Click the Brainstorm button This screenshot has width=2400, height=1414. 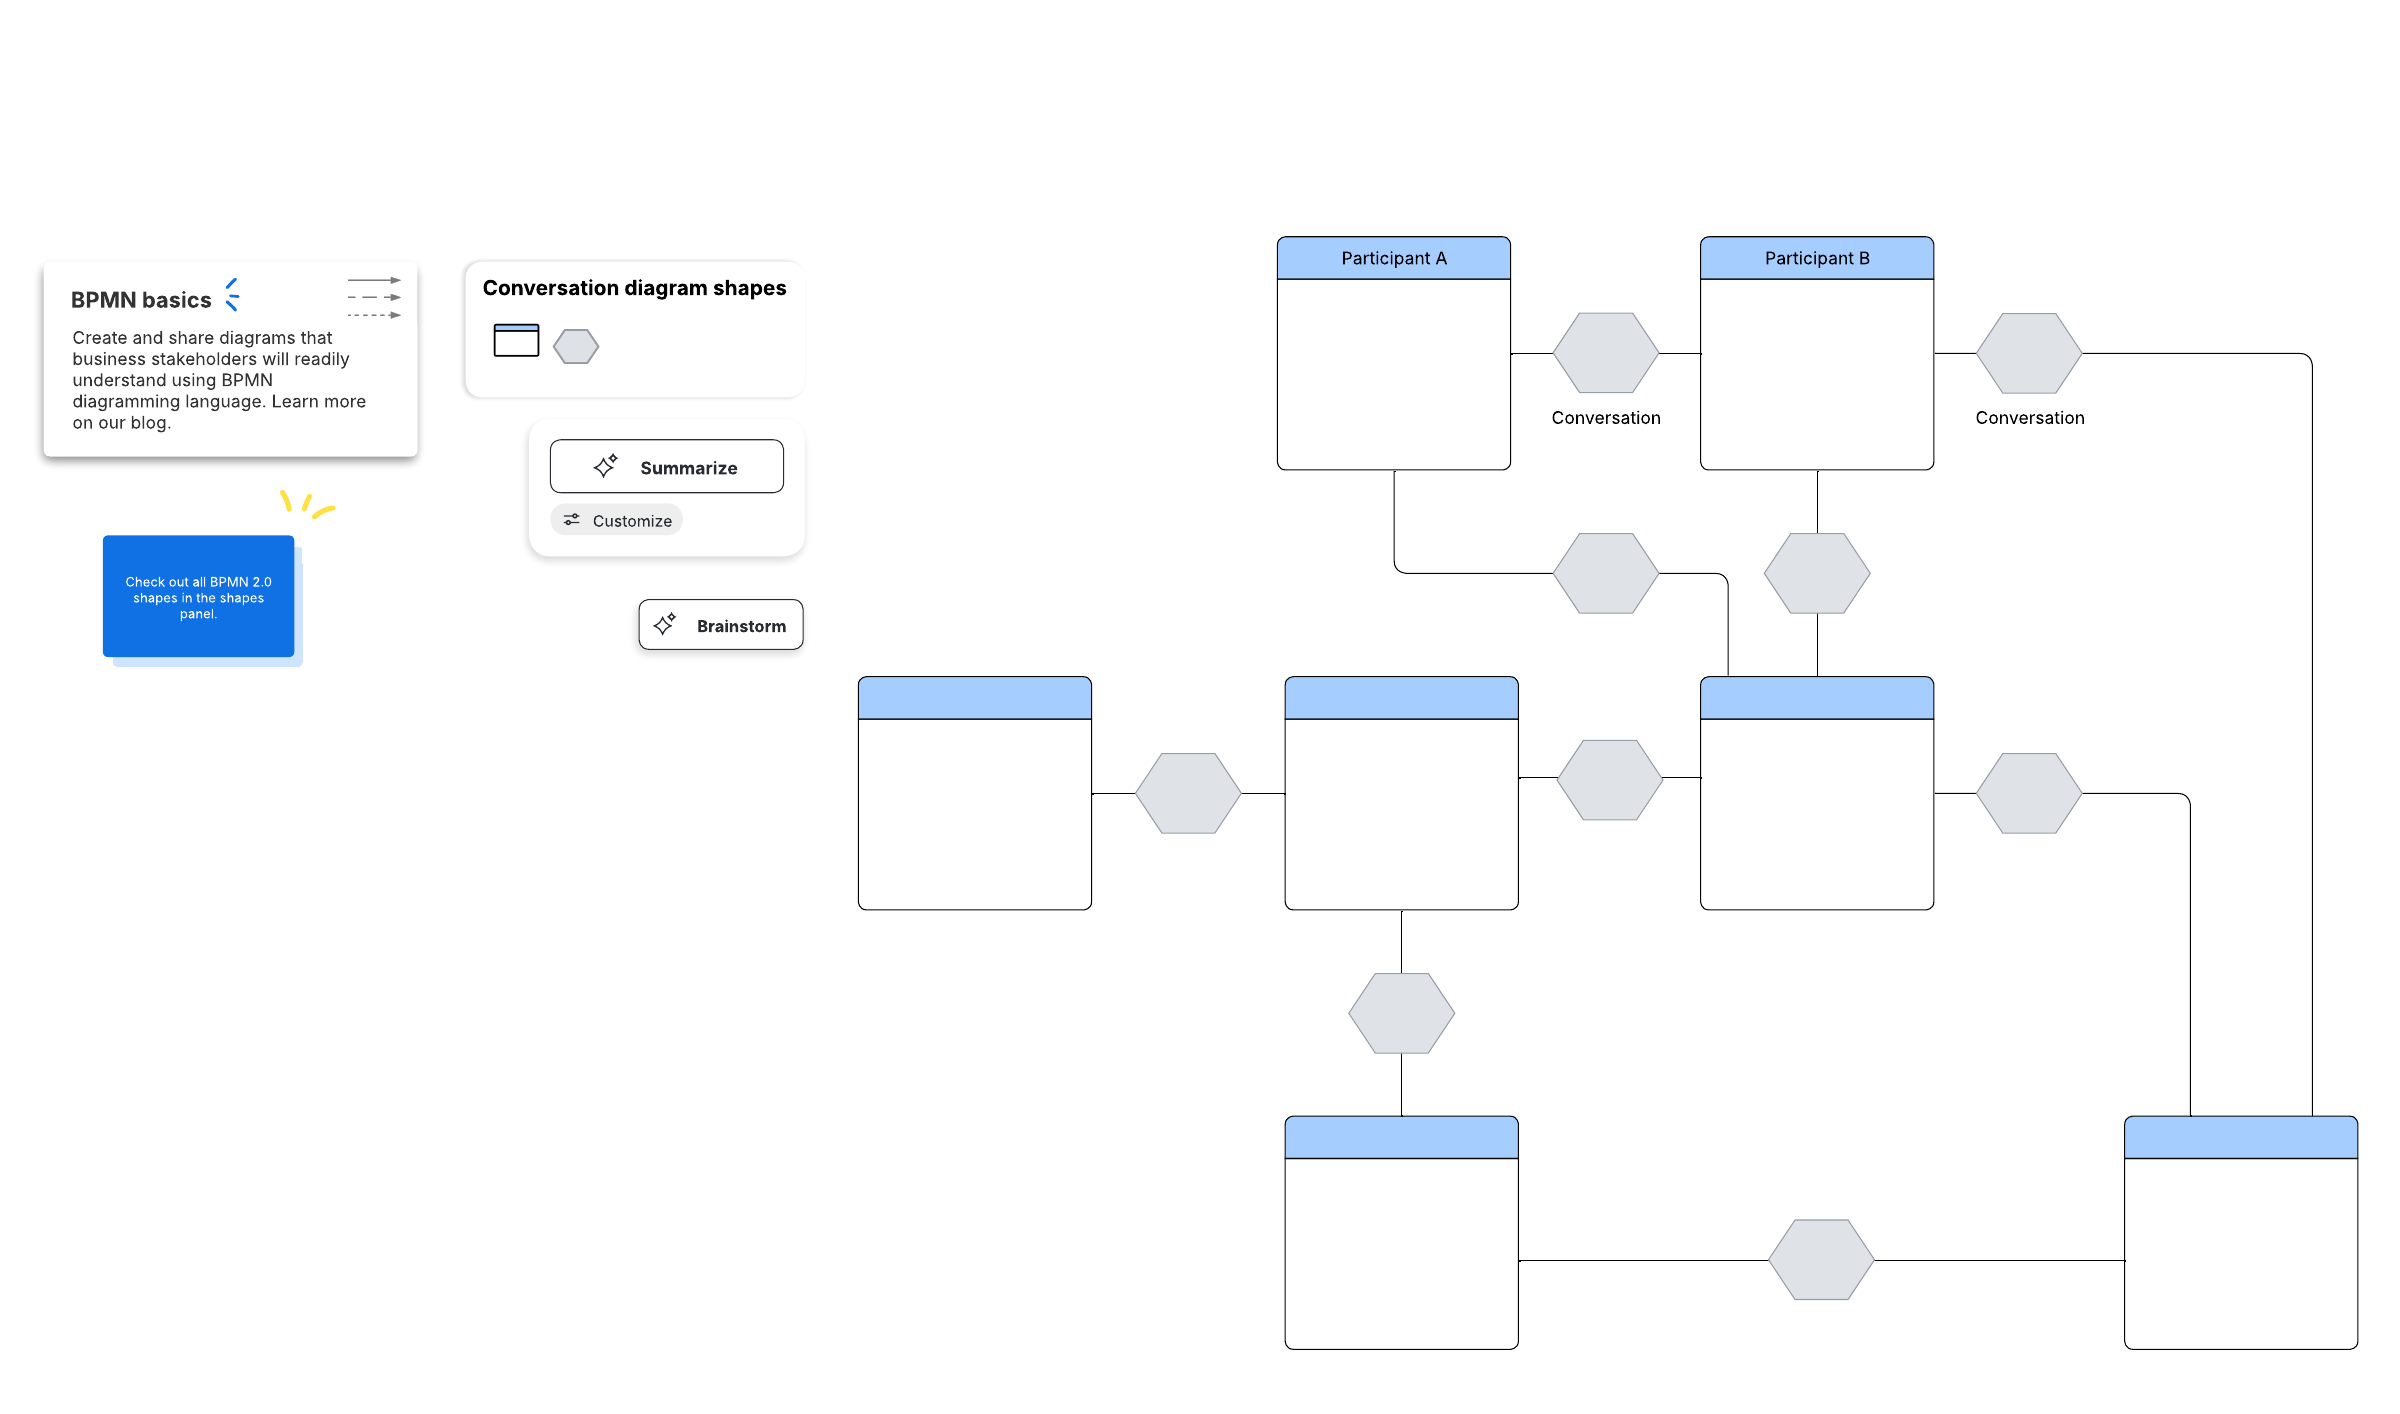click(721, 625)
